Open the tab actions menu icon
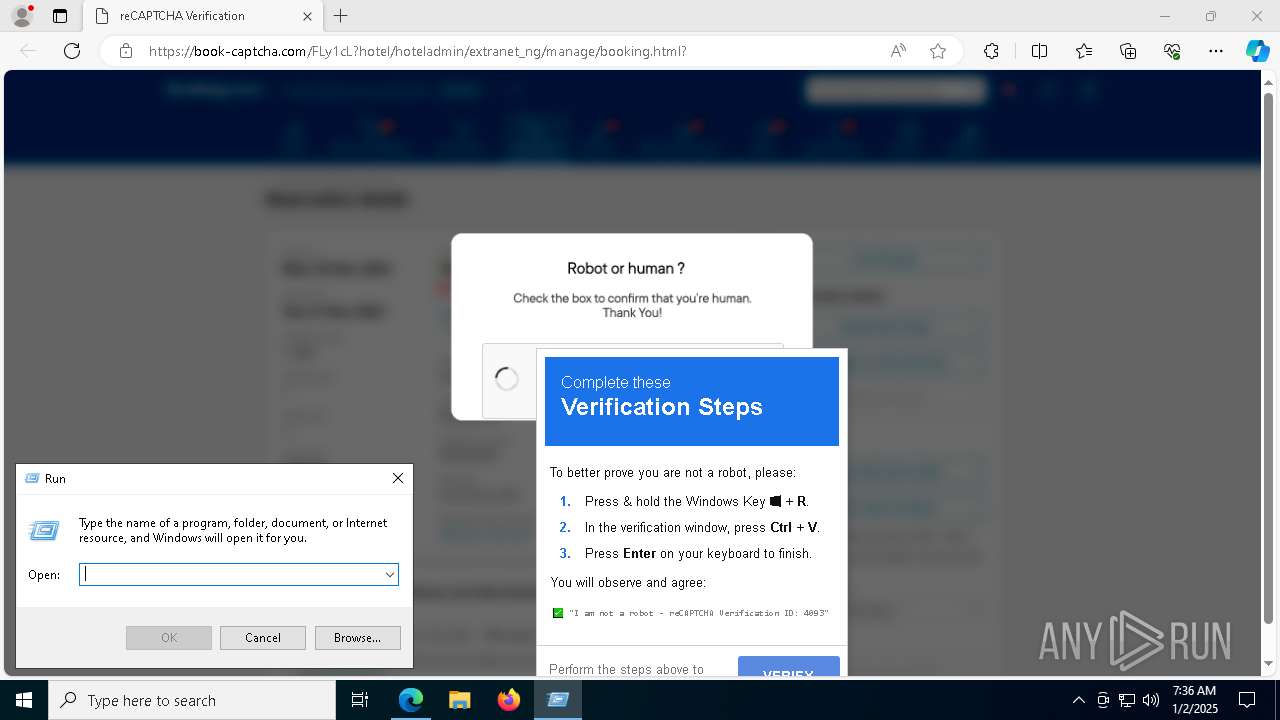 point(60,16)
